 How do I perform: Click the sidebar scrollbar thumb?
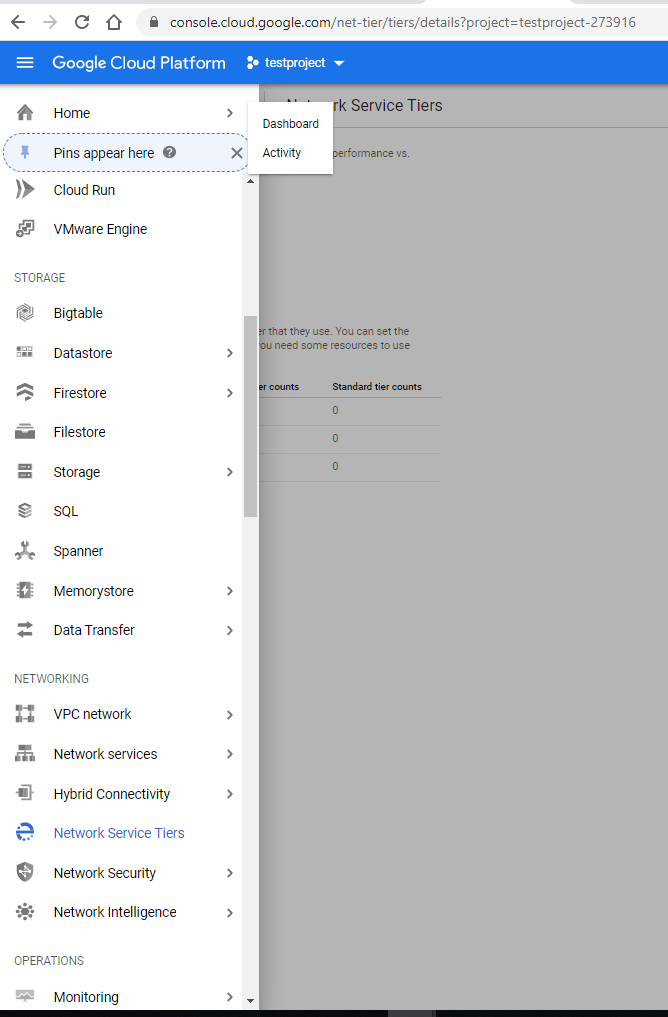click(250, 416)
